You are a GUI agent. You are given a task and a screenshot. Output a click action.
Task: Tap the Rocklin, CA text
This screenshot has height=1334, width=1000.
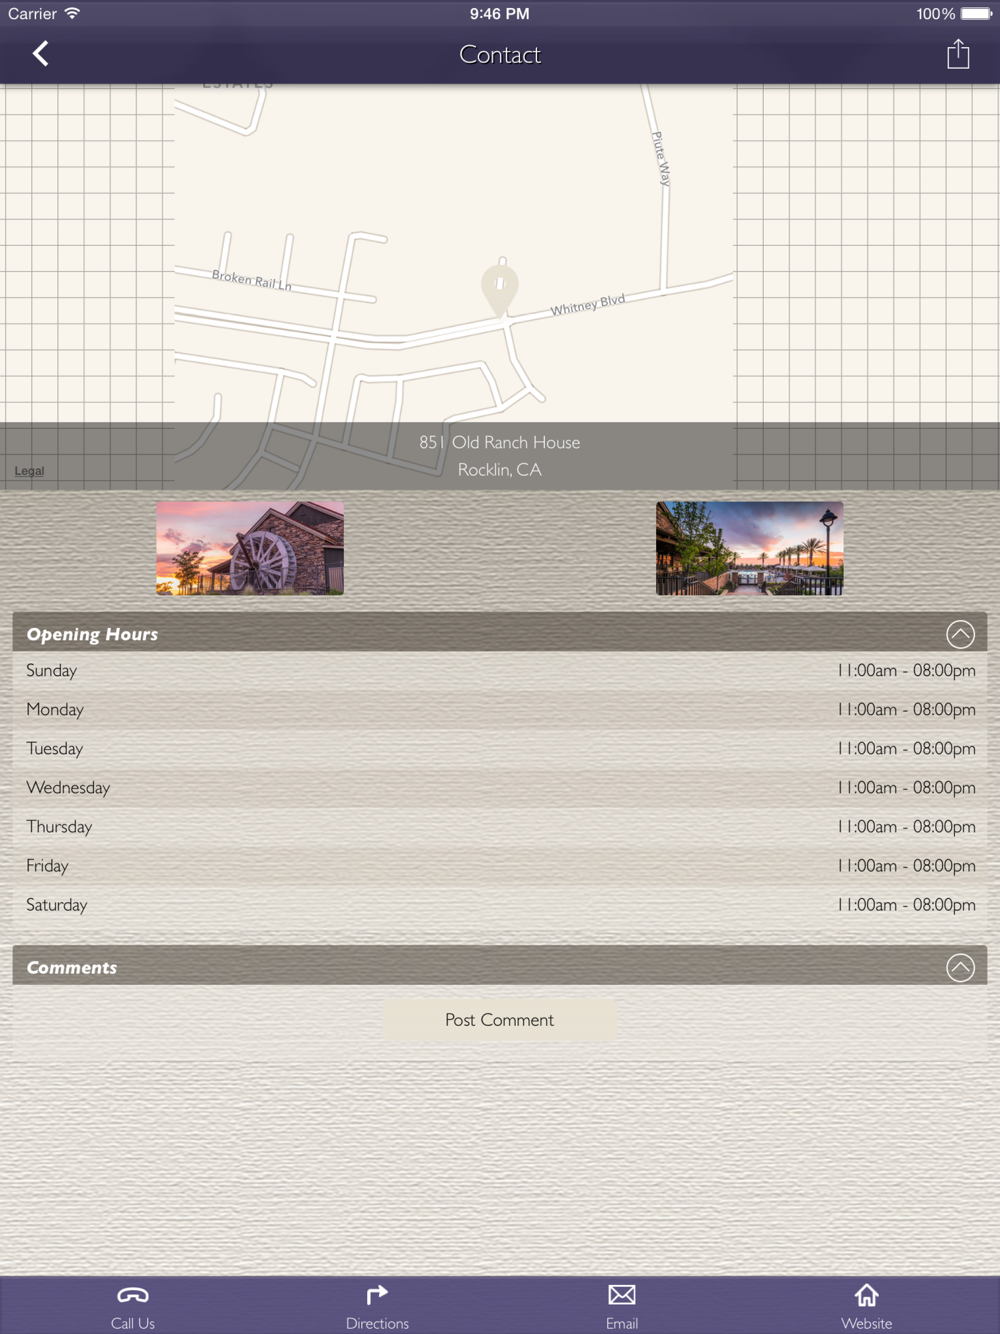pos(500,470)
